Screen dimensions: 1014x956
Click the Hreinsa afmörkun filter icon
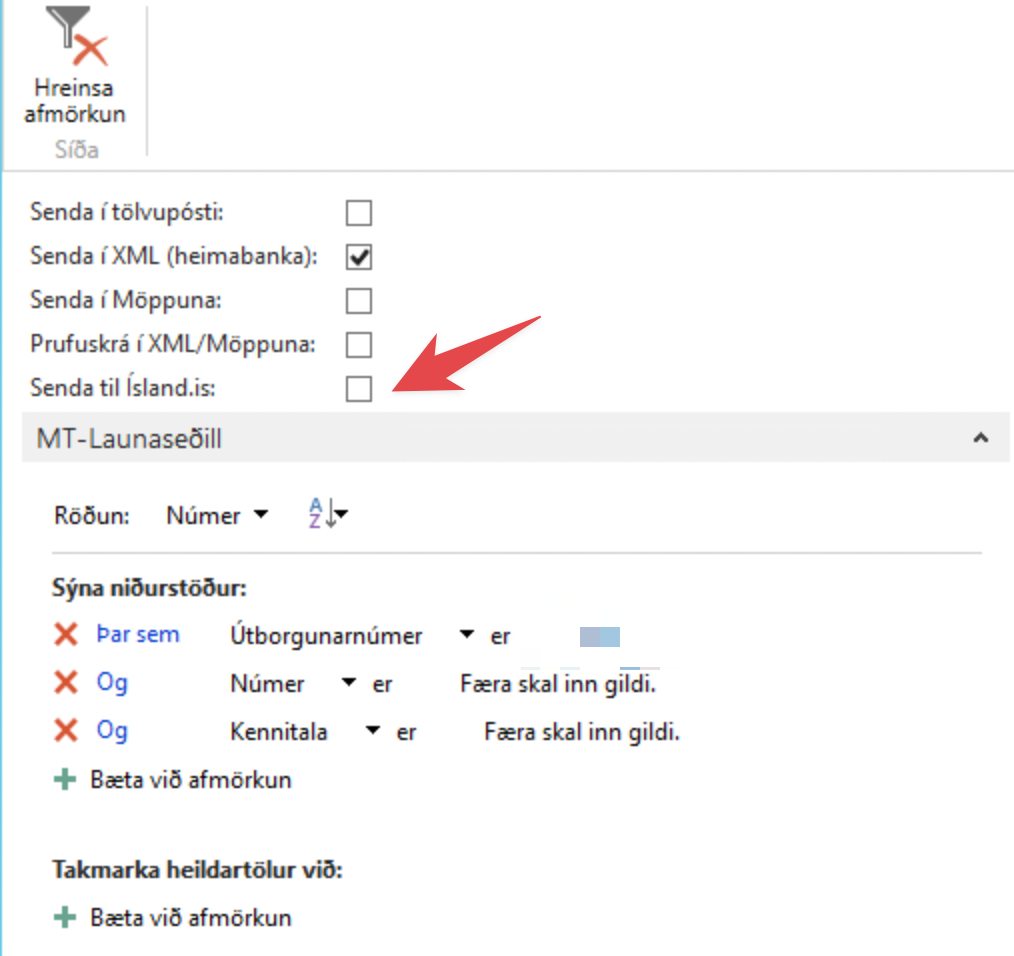[x=75, y=40]
